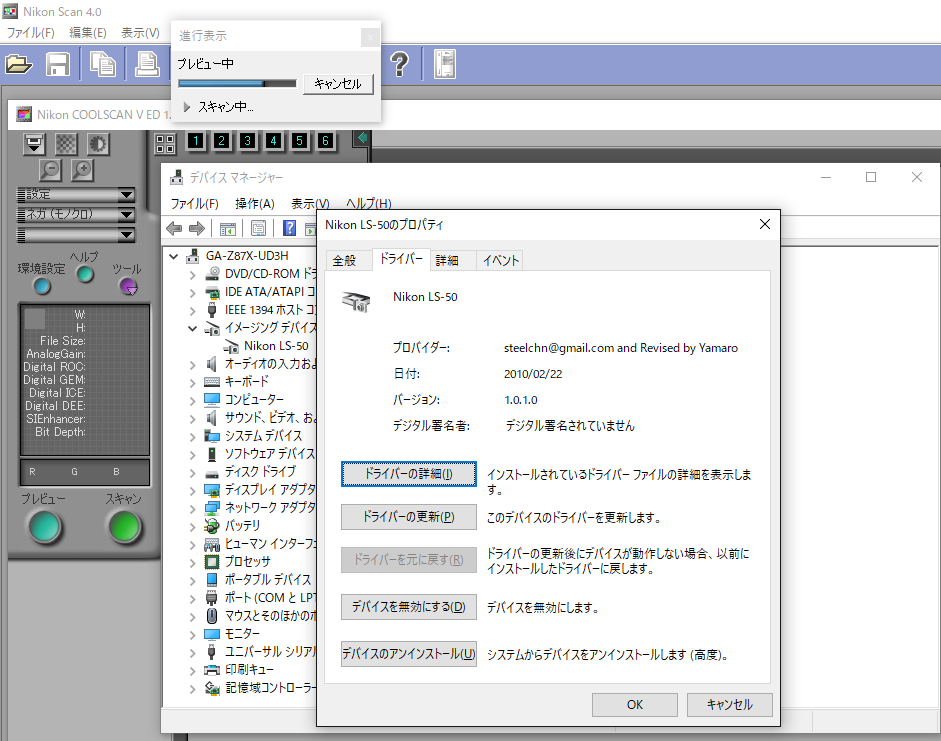Screen dimensions: 941x741
Task: Expand the DVD/CD-ROM drives node
Action: click(x=193, y=275)
